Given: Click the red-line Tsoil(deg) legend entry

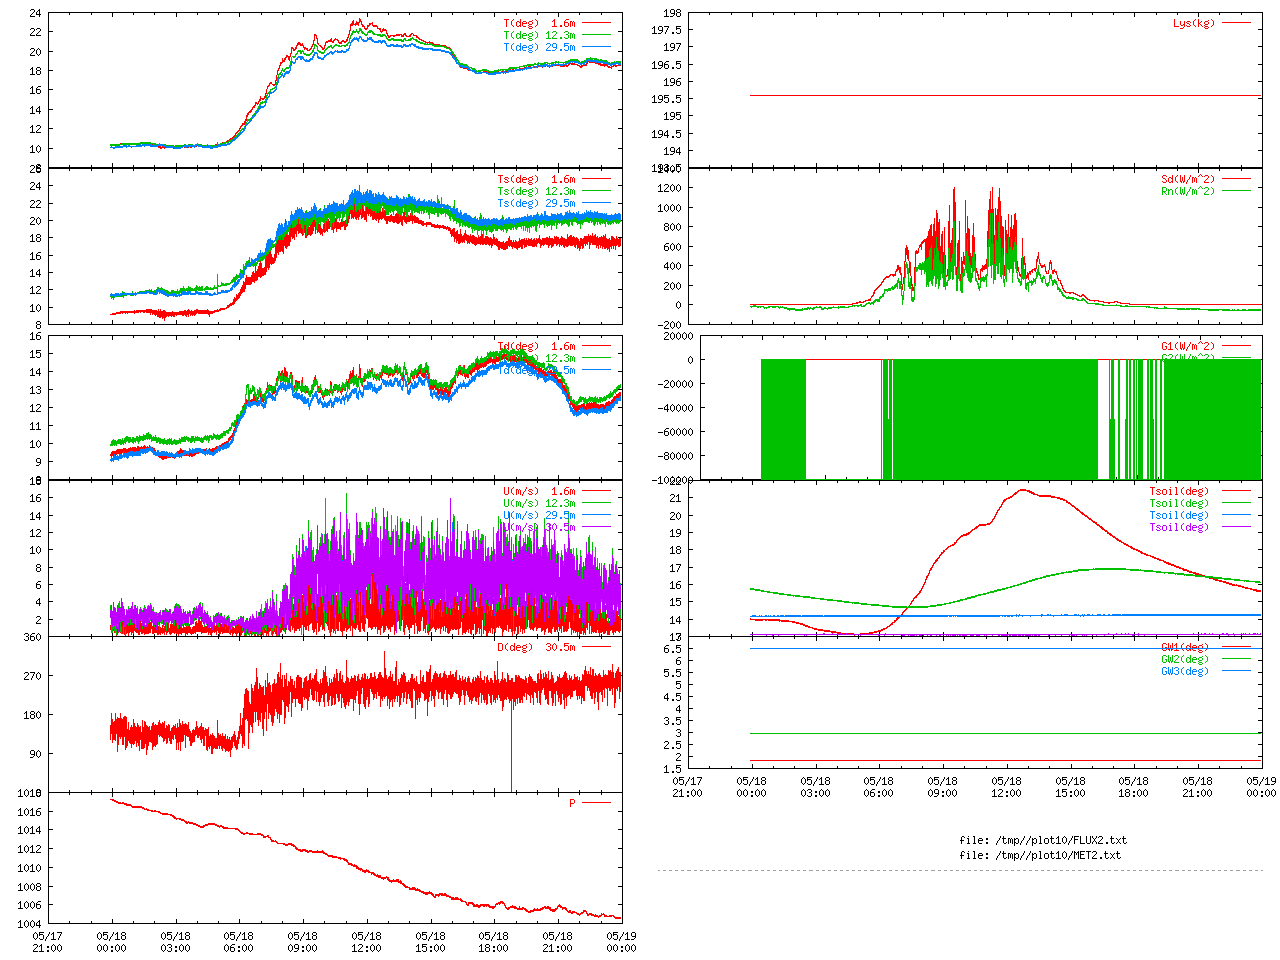Looking at the screenshot, I should click(1179, 492).
